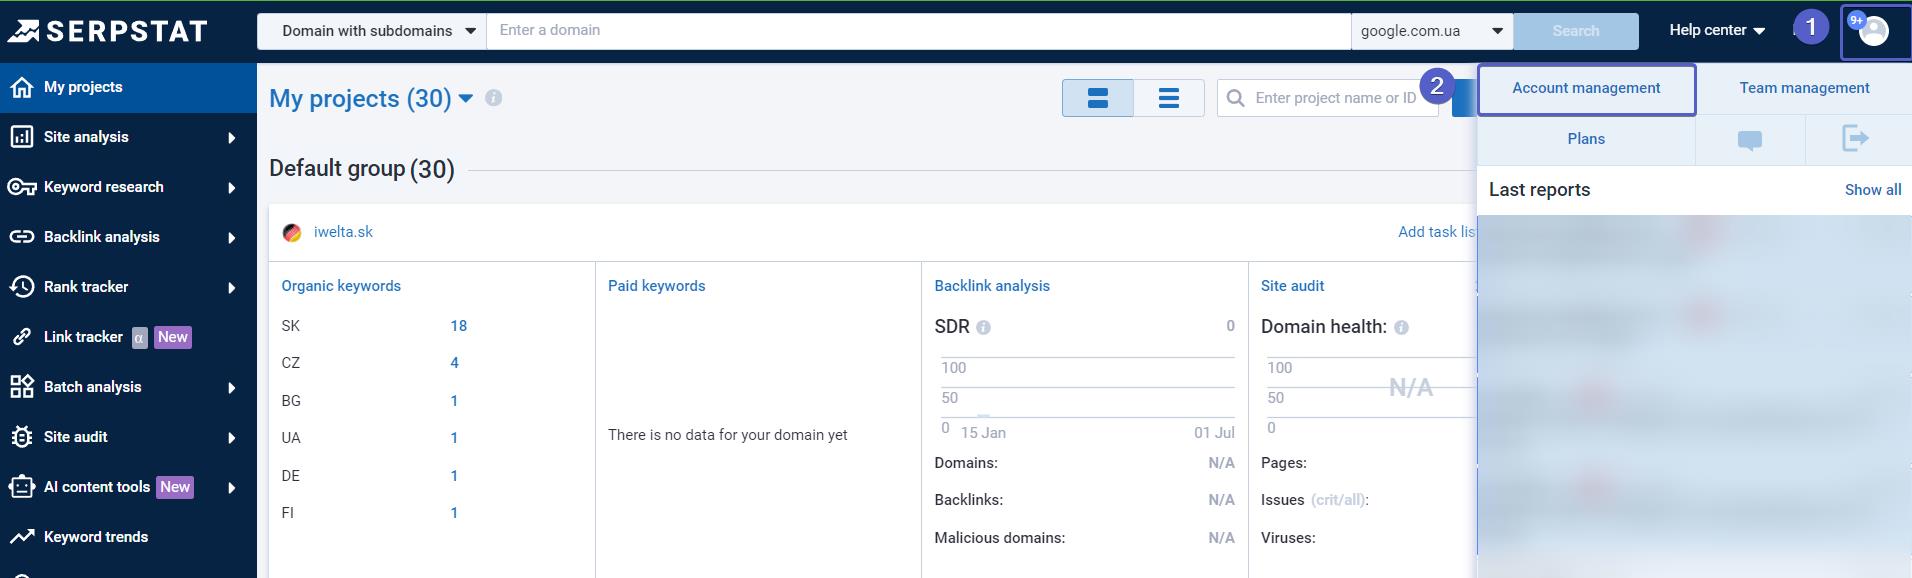The image size is (1912, 578).
Task: Click the BG organic keywords count 1
Action: (x=454, y=401)
